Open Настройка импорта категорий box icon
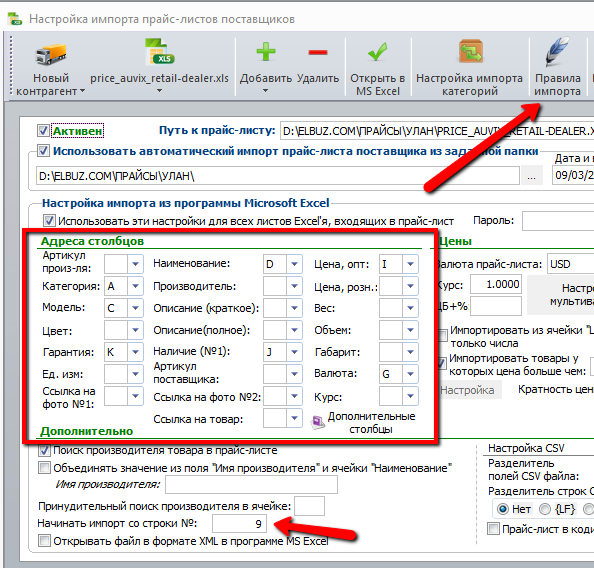Image resolution: width=594 pixels, height=568 pixels. point(470,51)
